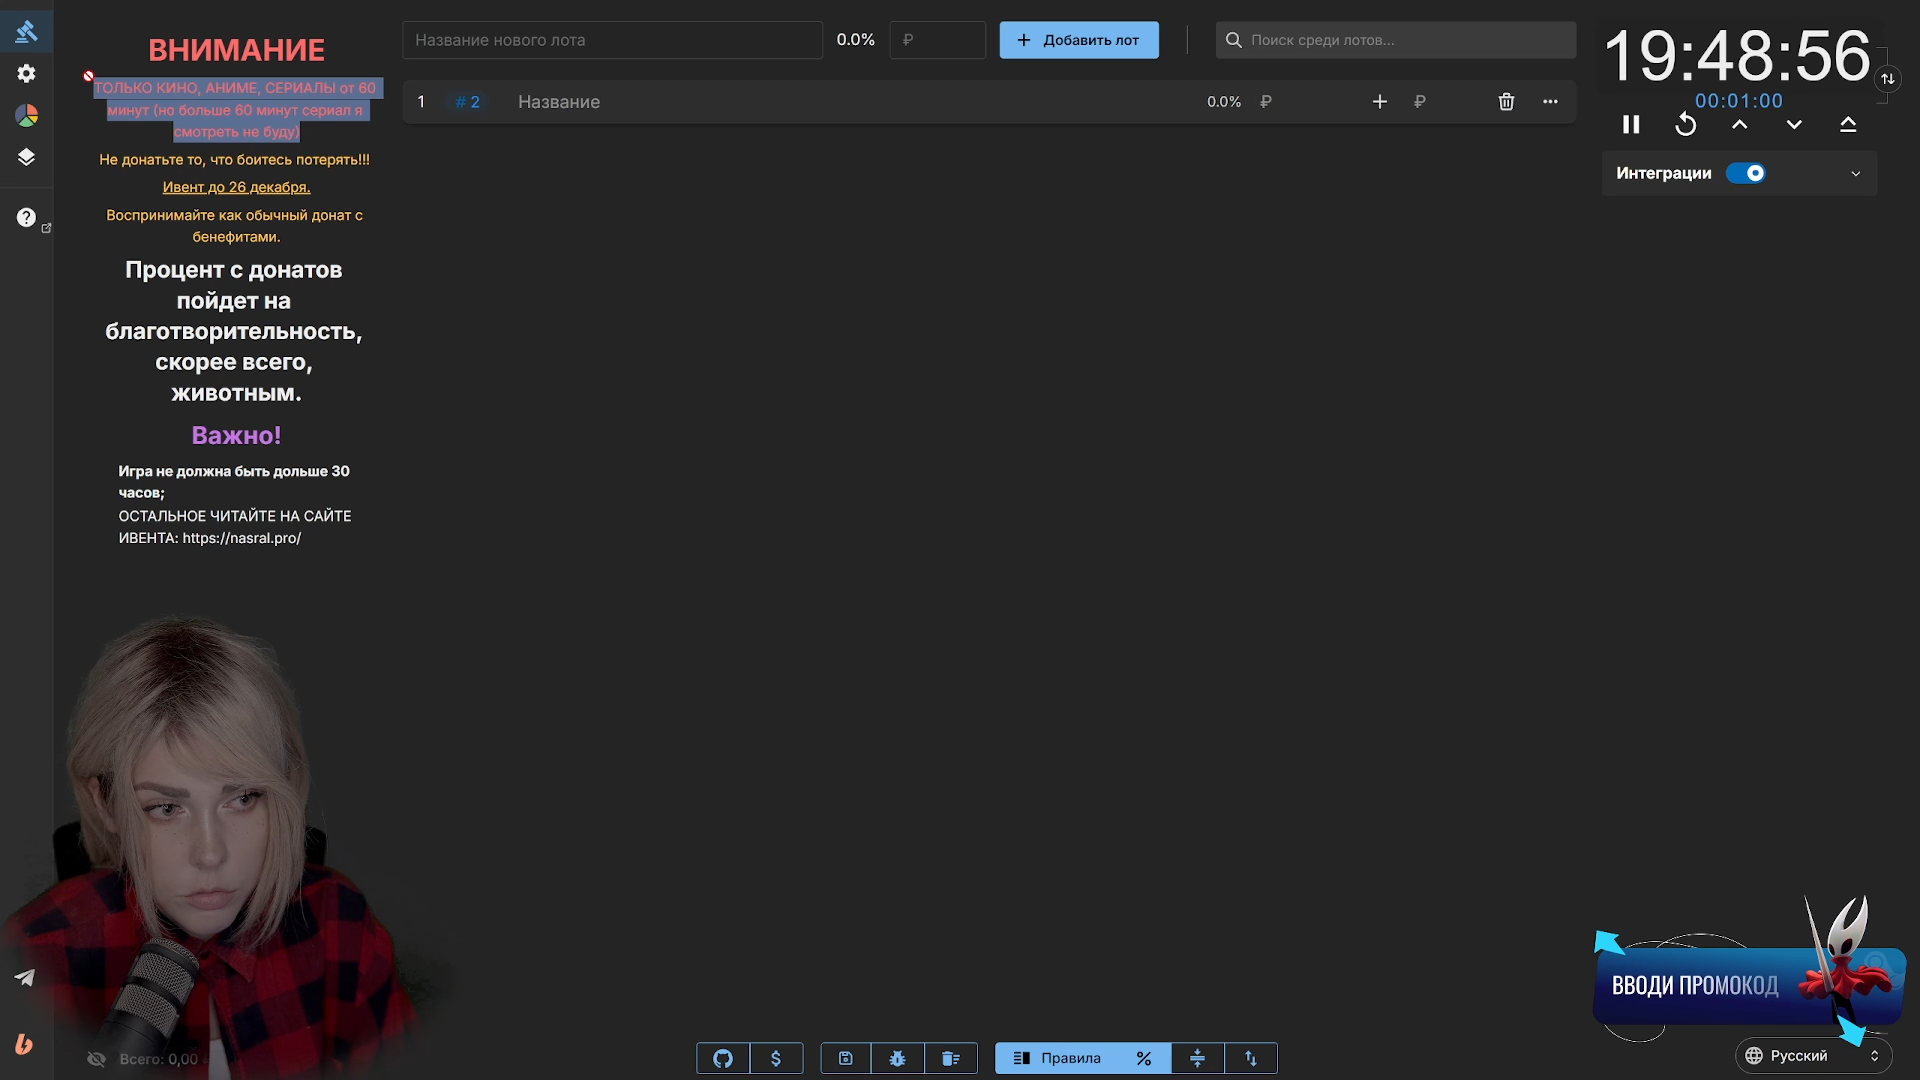The height and width of the screenshot is (1080, 1920).
Task: Toggle the percent display button
Action: point(1144,1058)
